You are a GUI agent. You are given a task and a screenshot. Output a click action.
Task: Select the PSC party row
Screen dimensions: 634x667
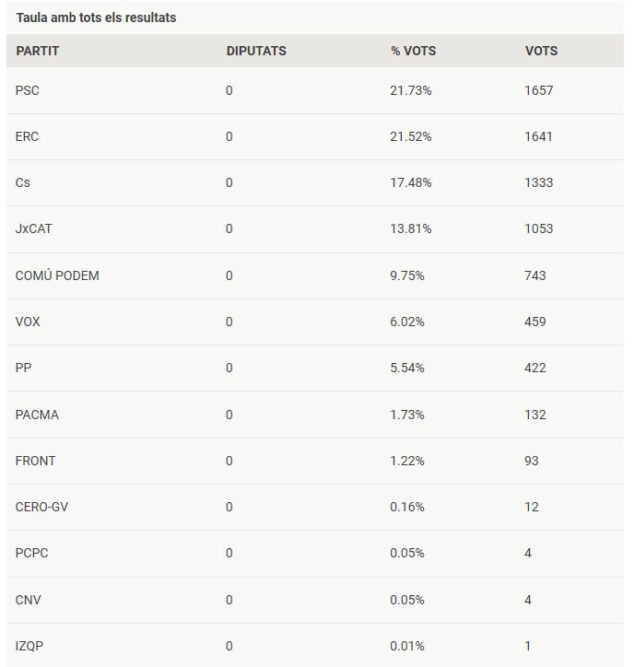315,91
